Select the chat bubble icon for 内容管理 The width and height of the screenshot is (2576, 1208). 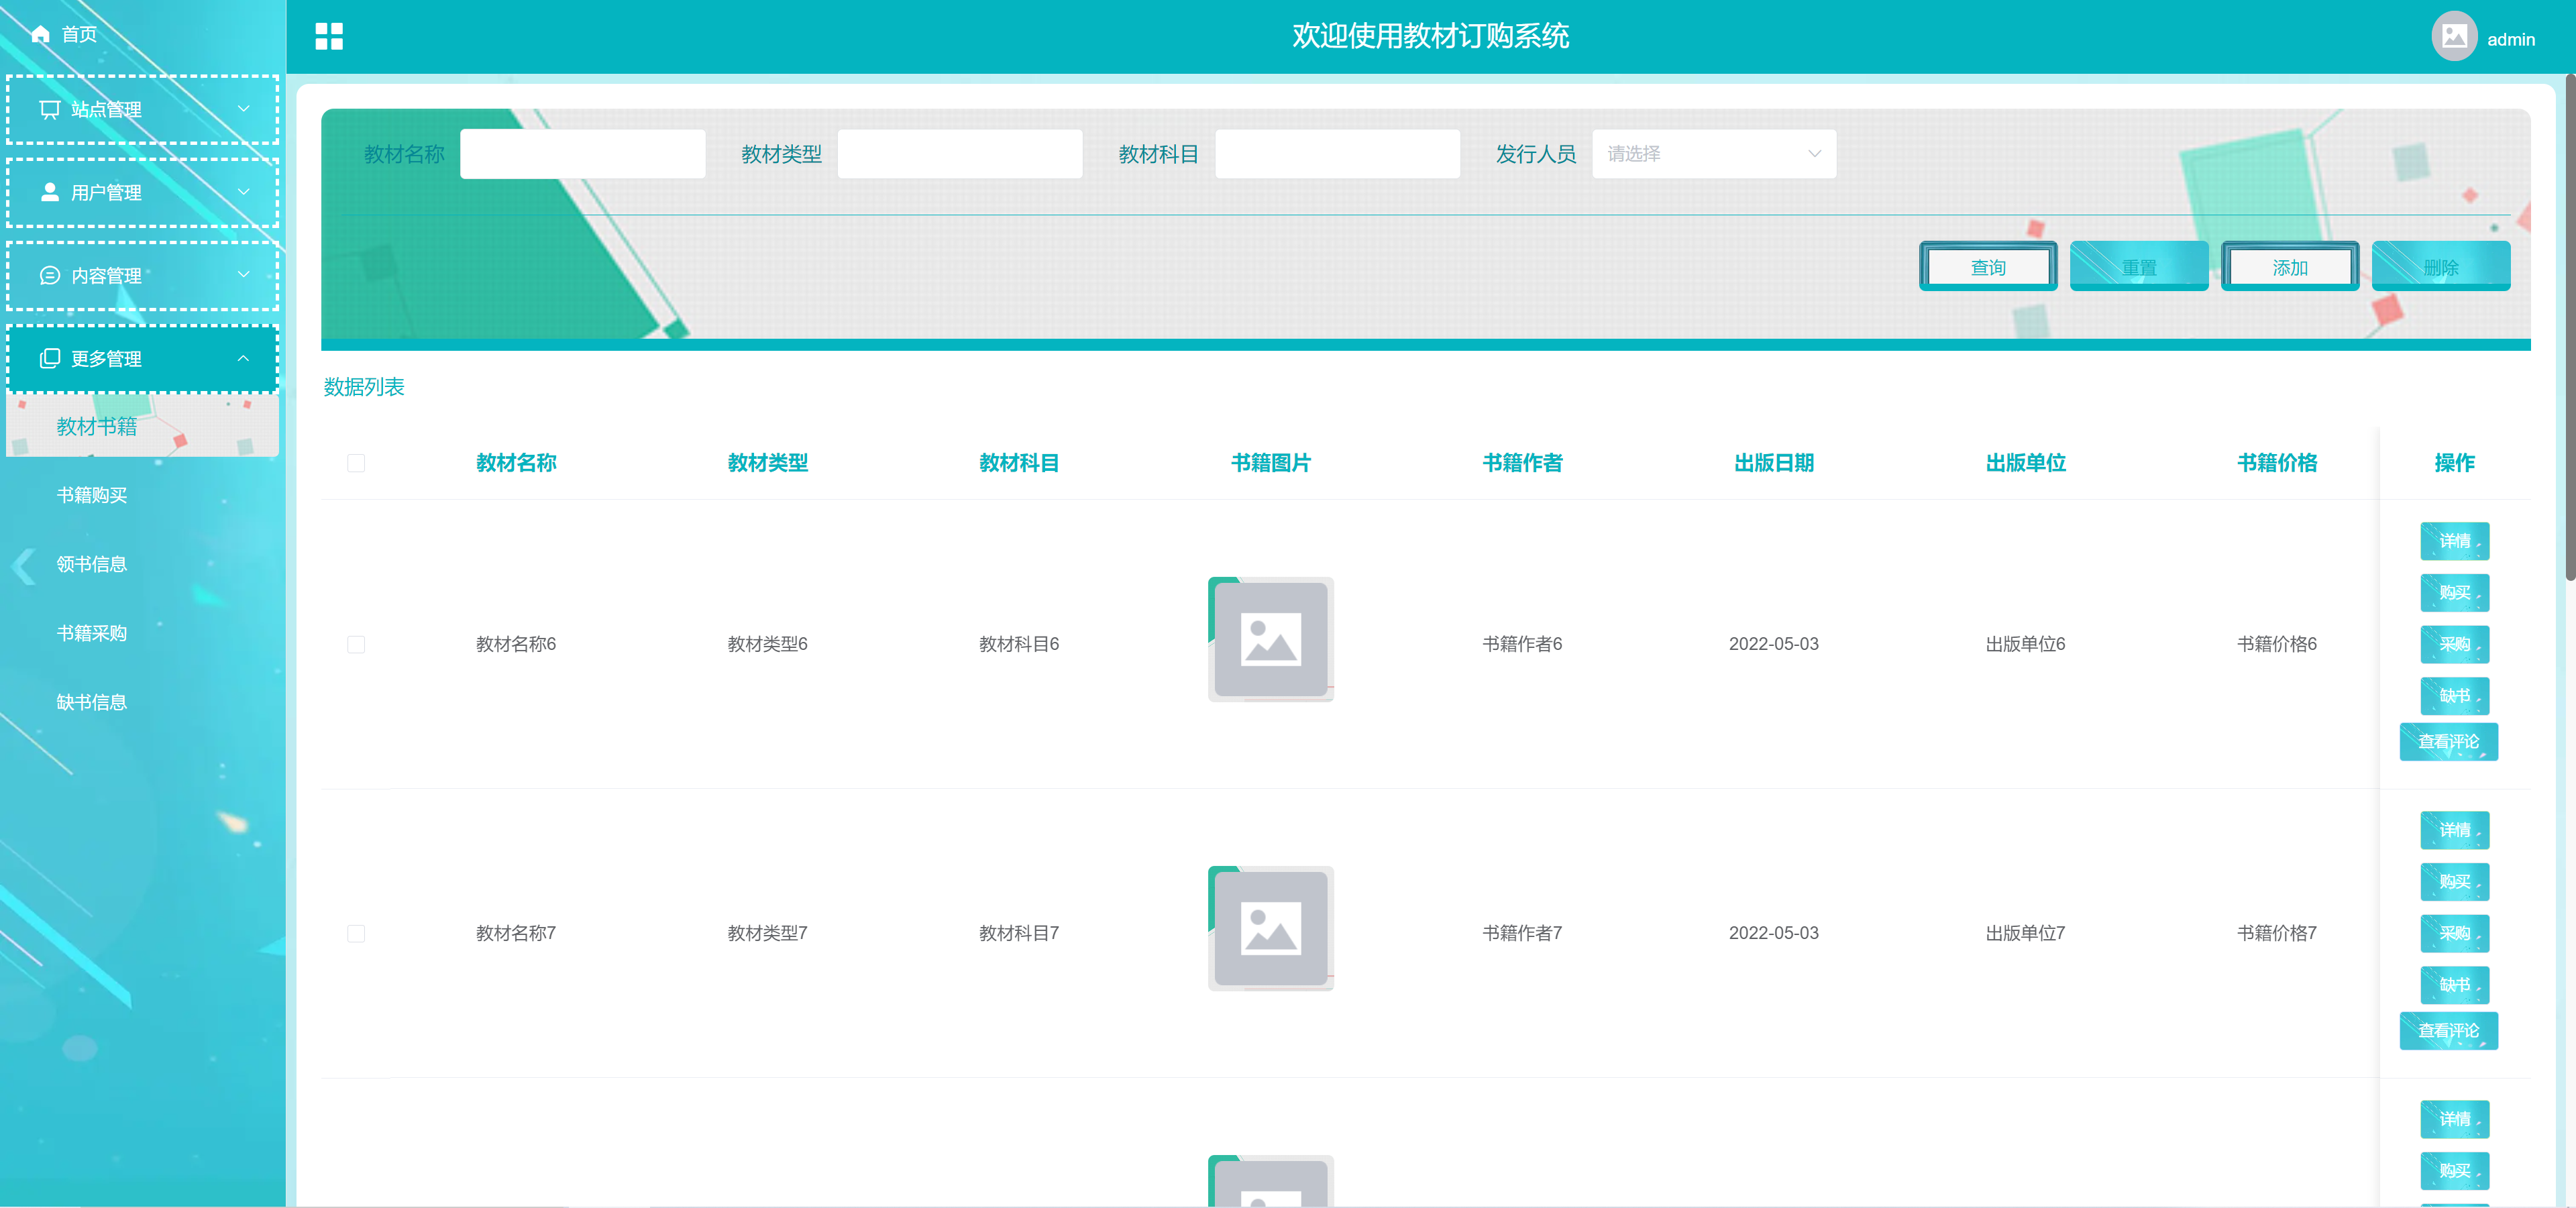click(50, 275)
